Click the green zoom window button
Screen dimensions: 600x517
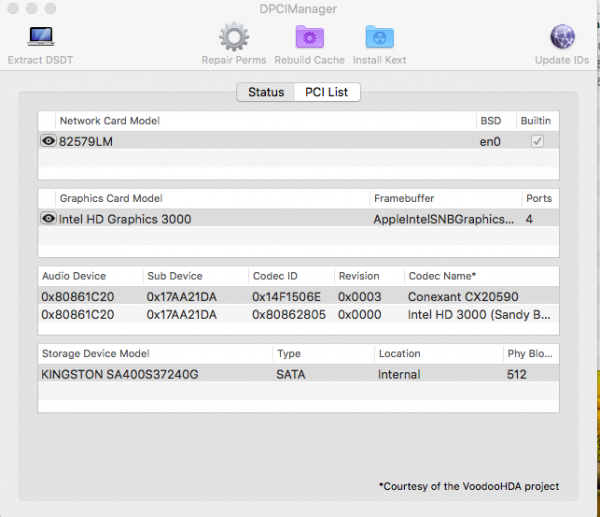[51, 8]
